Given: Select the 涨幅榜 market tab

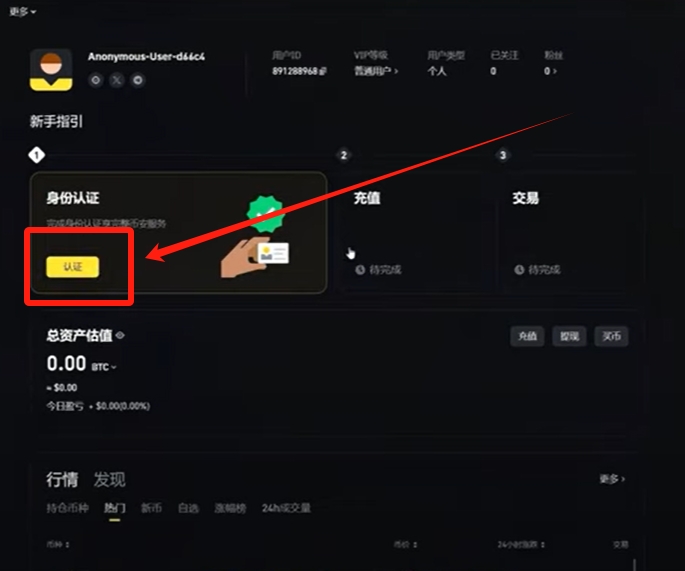Looking at the screenshot, I should coord(230,508).
